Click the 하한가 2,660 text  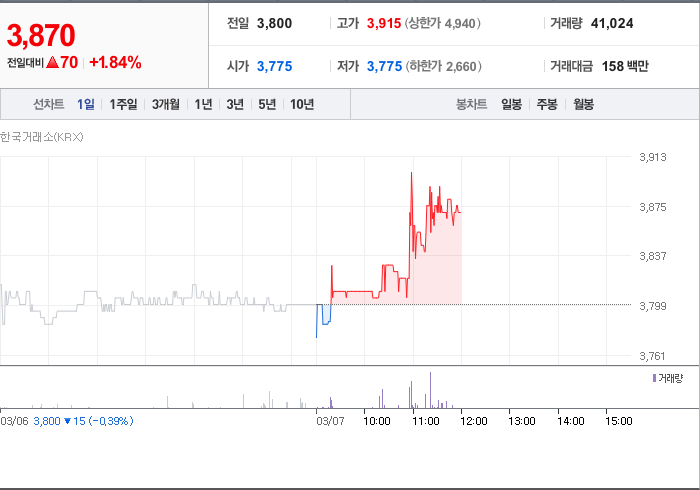[443, 66]
